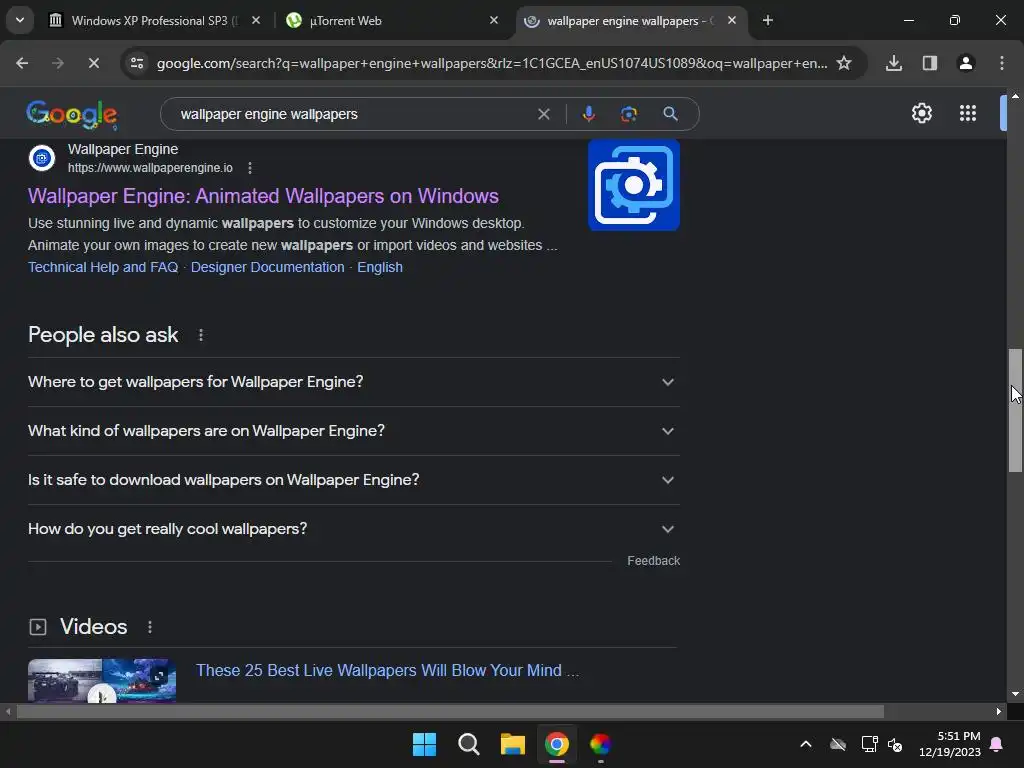This screenshot has width=1024, height=768.
Task: Click the horizontal scrollbar thumb
Action: coord(450,712)
